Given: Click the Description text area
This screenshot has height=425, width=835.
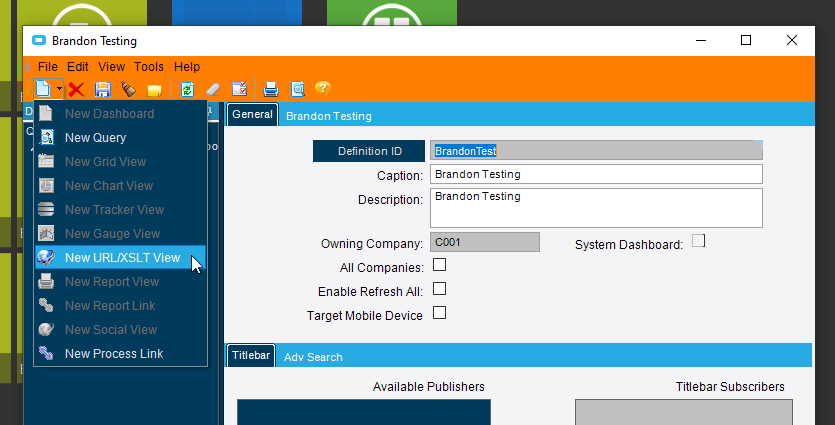Looking at the screenshot, I should point(596,208).
